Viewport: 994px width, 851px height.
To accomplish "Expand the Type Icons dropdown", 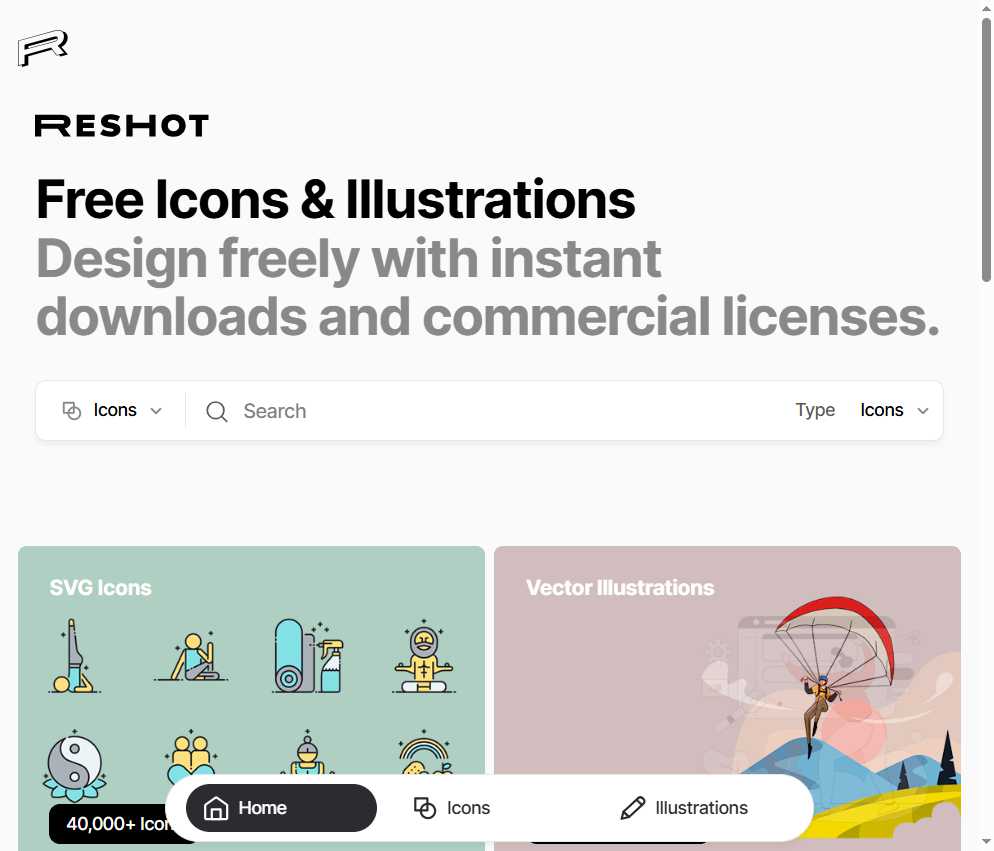I will [x=894, y=410].
